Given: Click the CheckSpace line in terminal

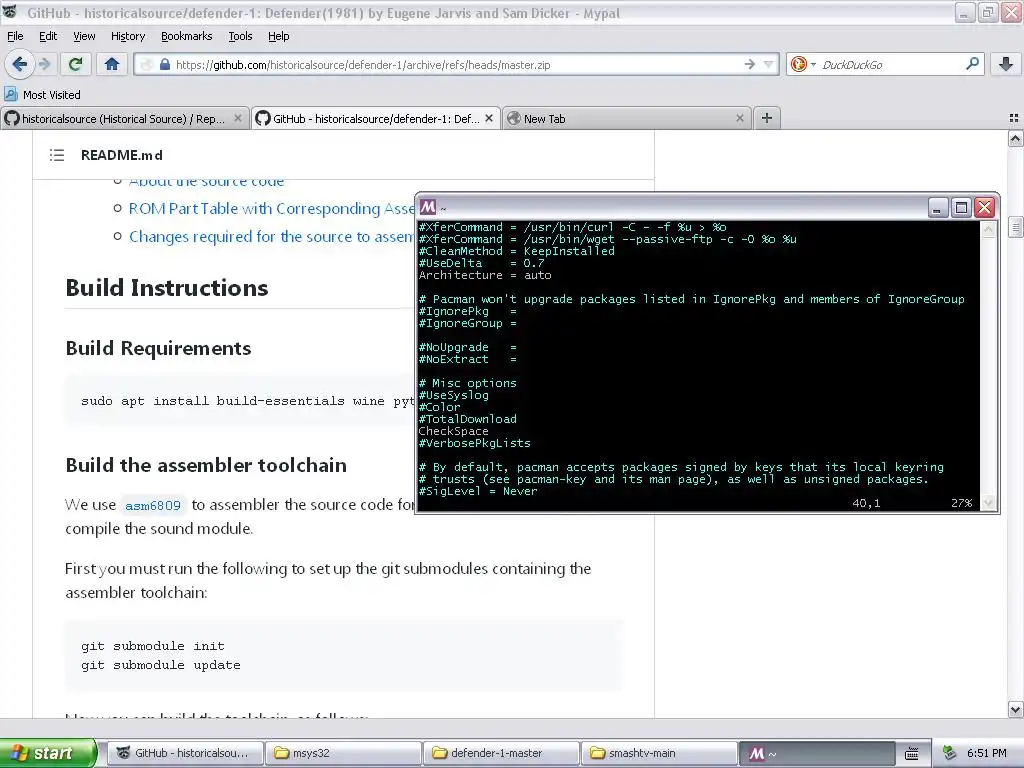Looking at the screenshot, I should coord(453,431).
